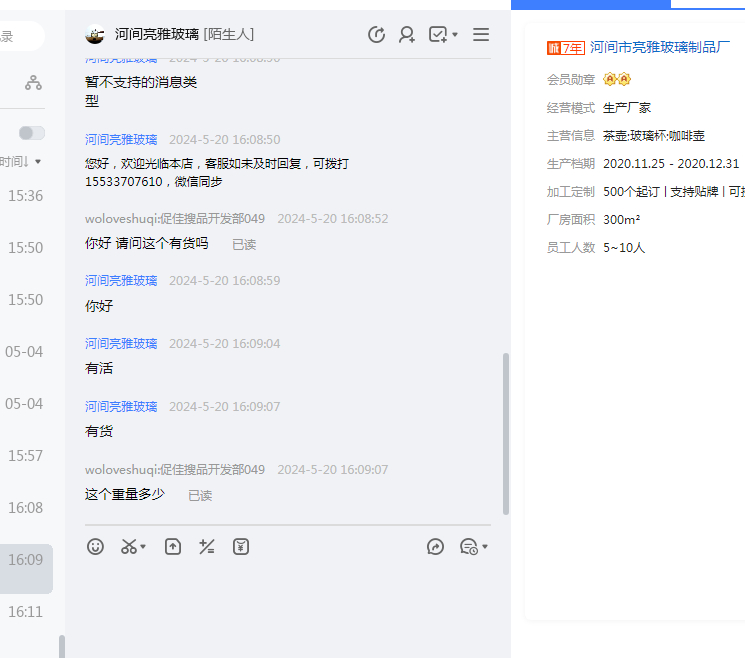Click the upload file icon
The width and height of the screenshot is (745, 658).
172,547
